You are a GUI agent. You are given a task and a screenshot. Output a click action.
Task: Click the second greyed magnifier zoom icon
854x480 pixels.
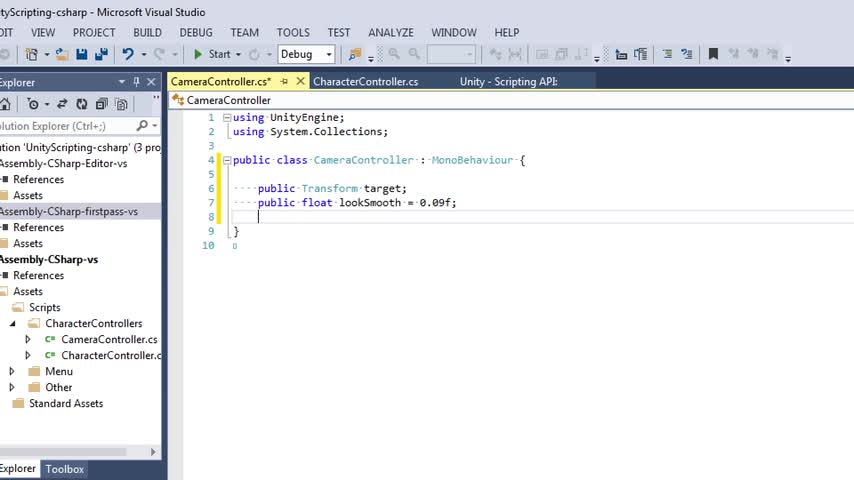414,53
